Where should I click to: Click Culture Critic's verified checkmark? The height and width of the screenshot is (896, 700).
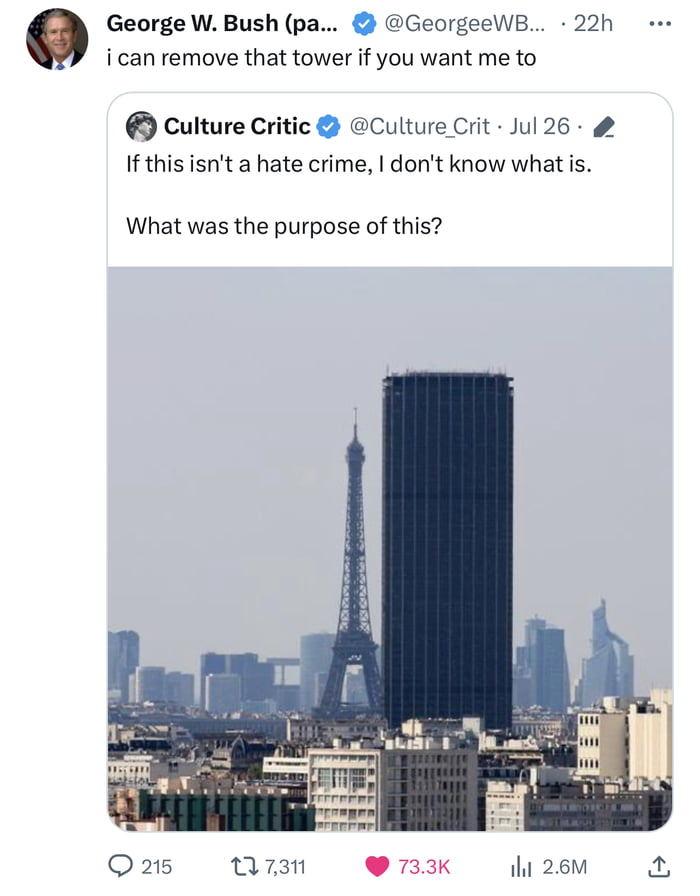tap(329, 126)
